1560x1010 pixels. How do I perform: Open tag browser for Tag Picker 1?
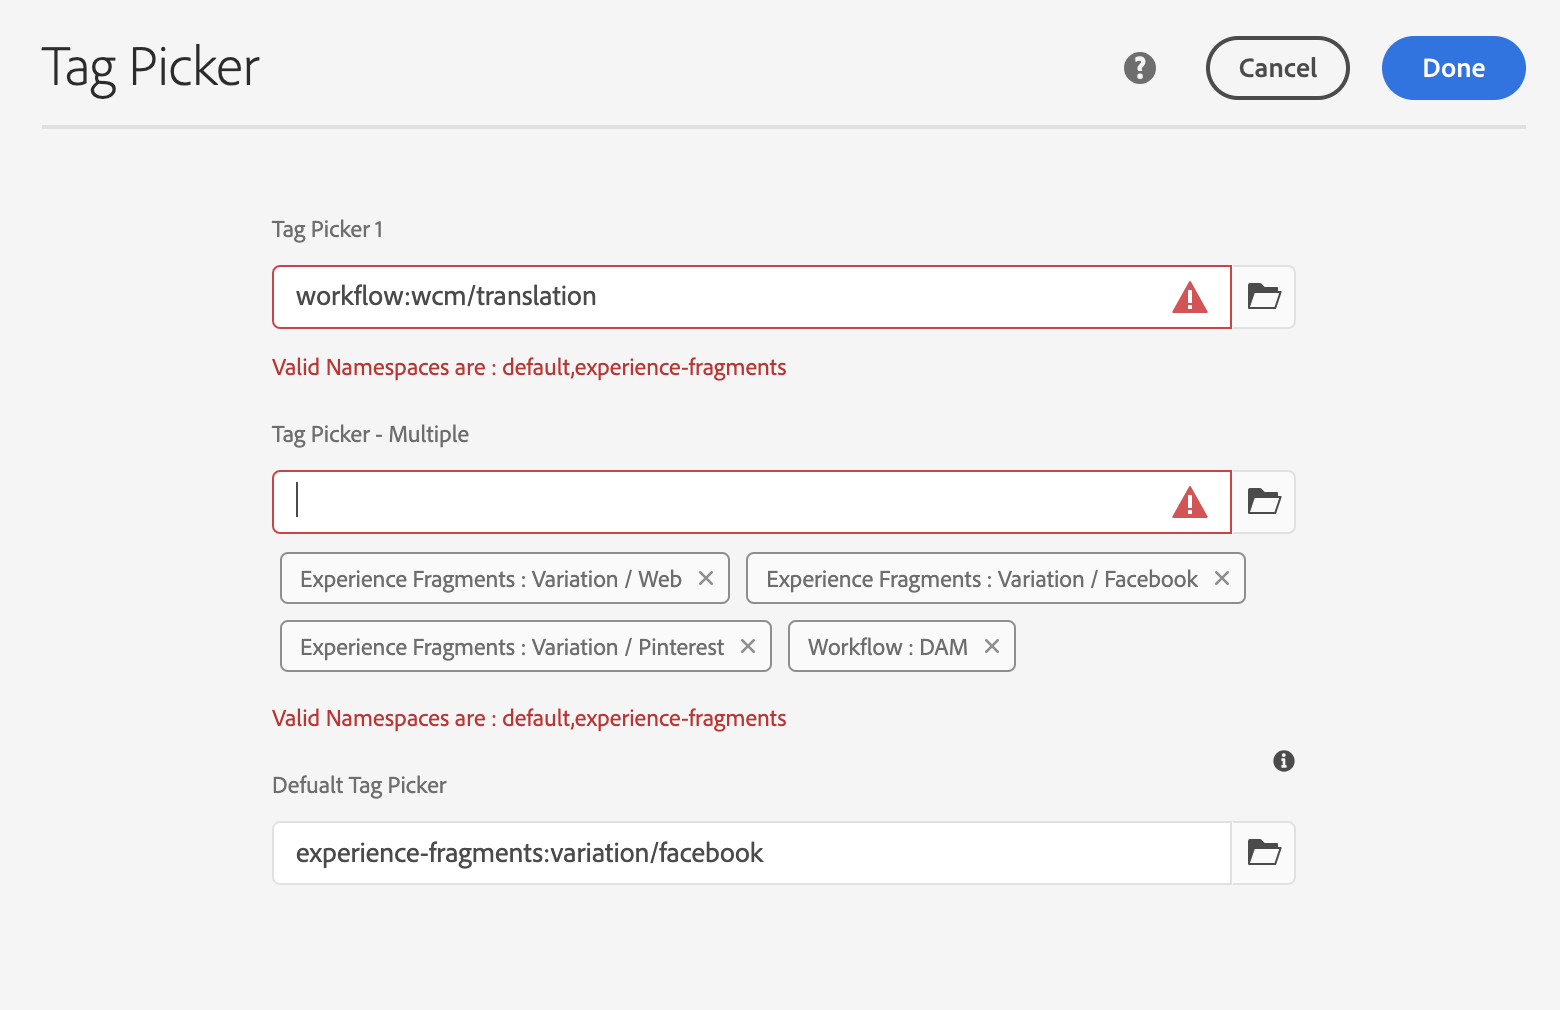[1263, 297]
